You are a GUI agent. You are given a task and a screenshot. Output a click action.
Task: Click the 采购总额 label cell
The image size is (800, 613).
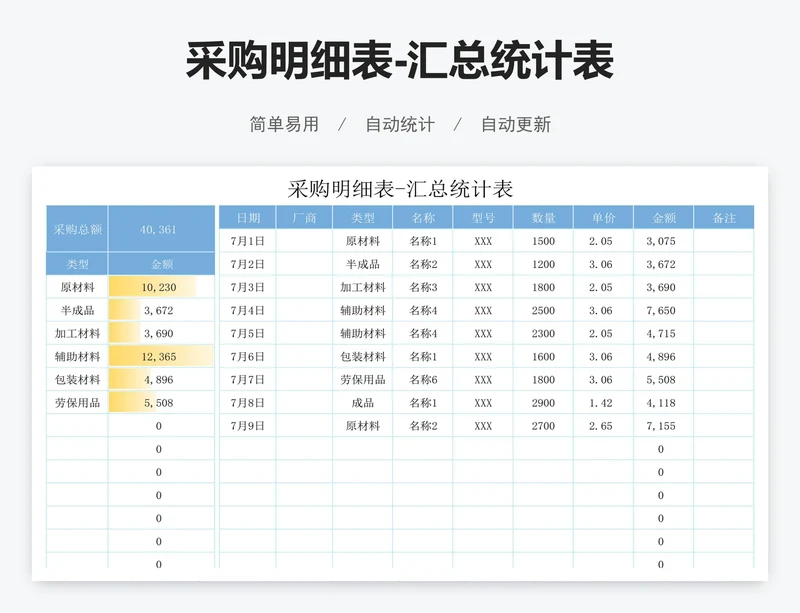tap(77, 229)
